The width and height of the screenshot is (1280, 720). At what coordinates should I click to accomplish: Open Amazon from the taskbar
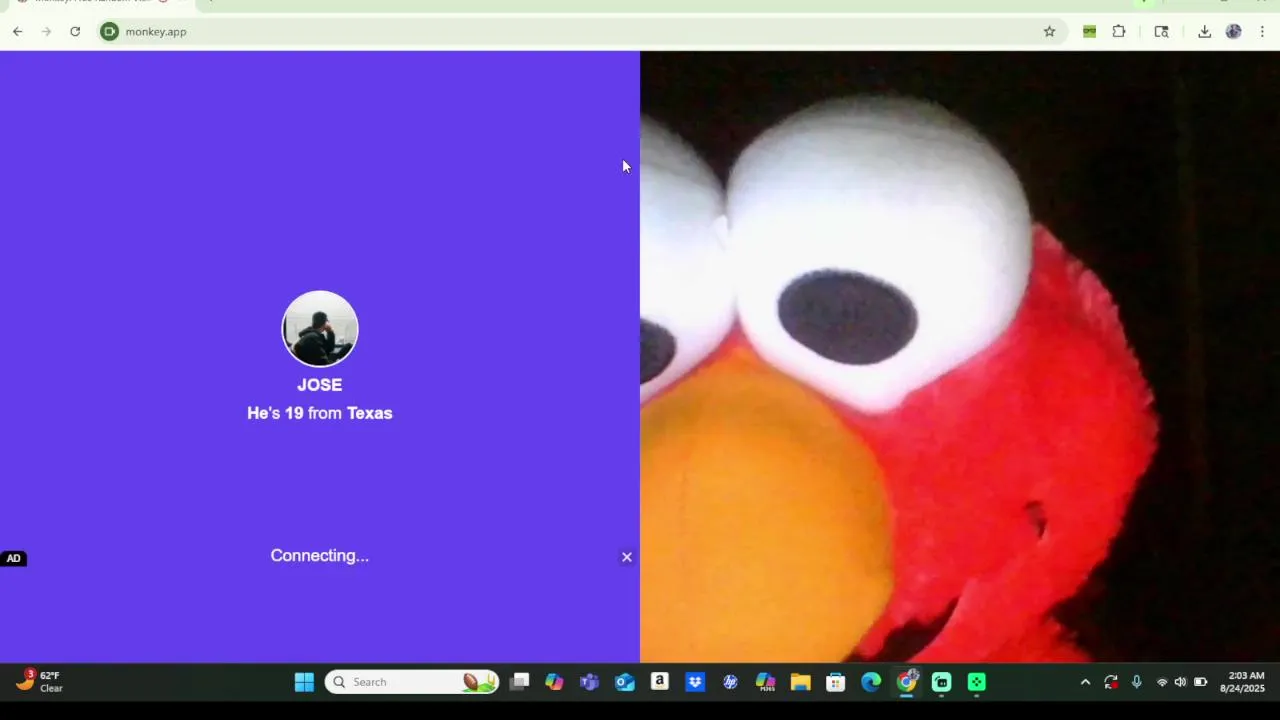[660, 682]
